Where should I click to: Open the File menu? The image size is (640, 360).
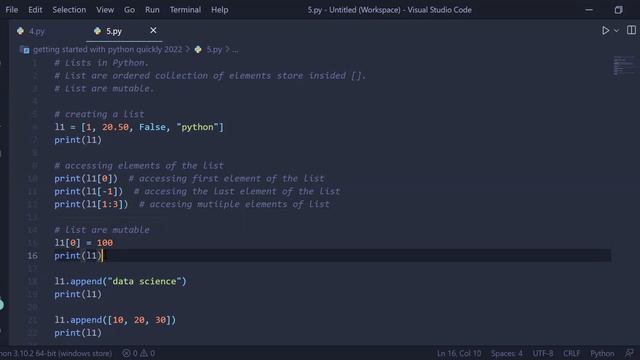pyautogui.click(x=11, y=9)
